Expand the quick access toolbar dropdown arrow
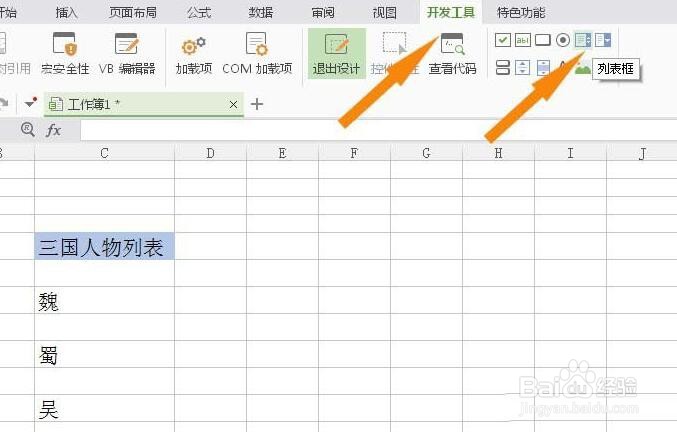 pyautogui.click(x=31, y=103)
